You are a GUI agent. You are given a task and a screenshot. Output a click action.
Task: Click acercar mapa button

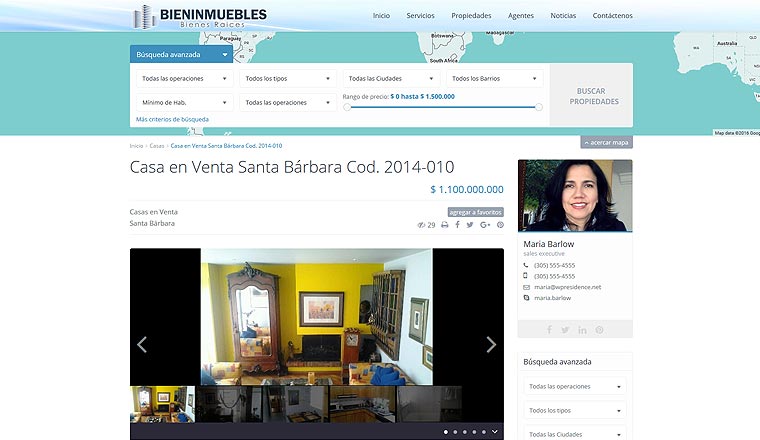[x=606, y=142]
